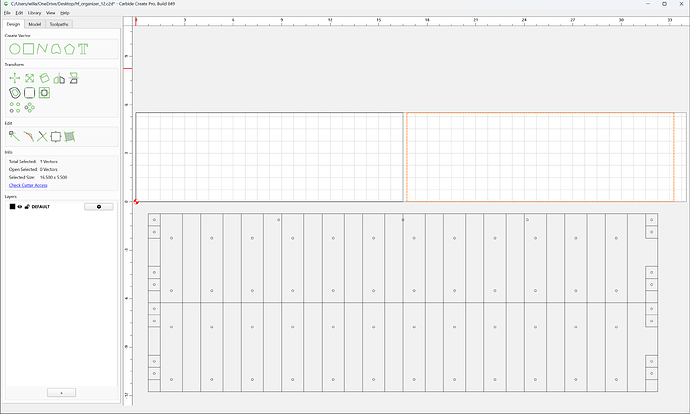This screenshot has height=414, width=690.
Task: Click the Selected Size 16.500 x 5.500 value
Action: (x=54, y=177)
